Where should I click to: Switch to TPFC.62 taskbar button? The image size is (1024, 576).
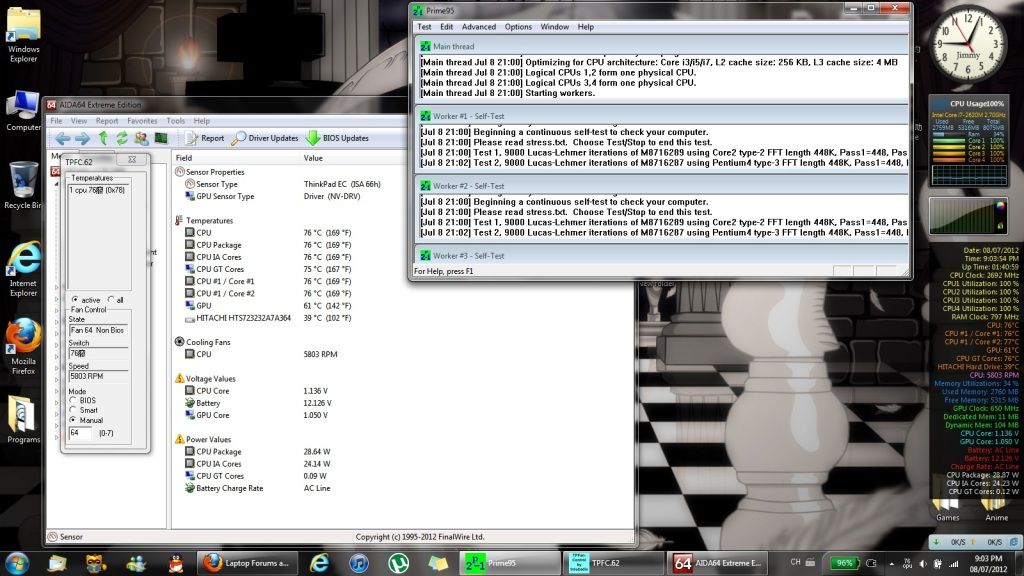[614, 563]
